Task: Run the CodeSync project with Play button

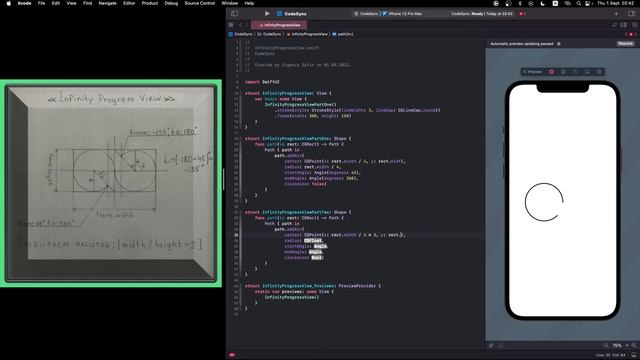Action: point(267,13)
